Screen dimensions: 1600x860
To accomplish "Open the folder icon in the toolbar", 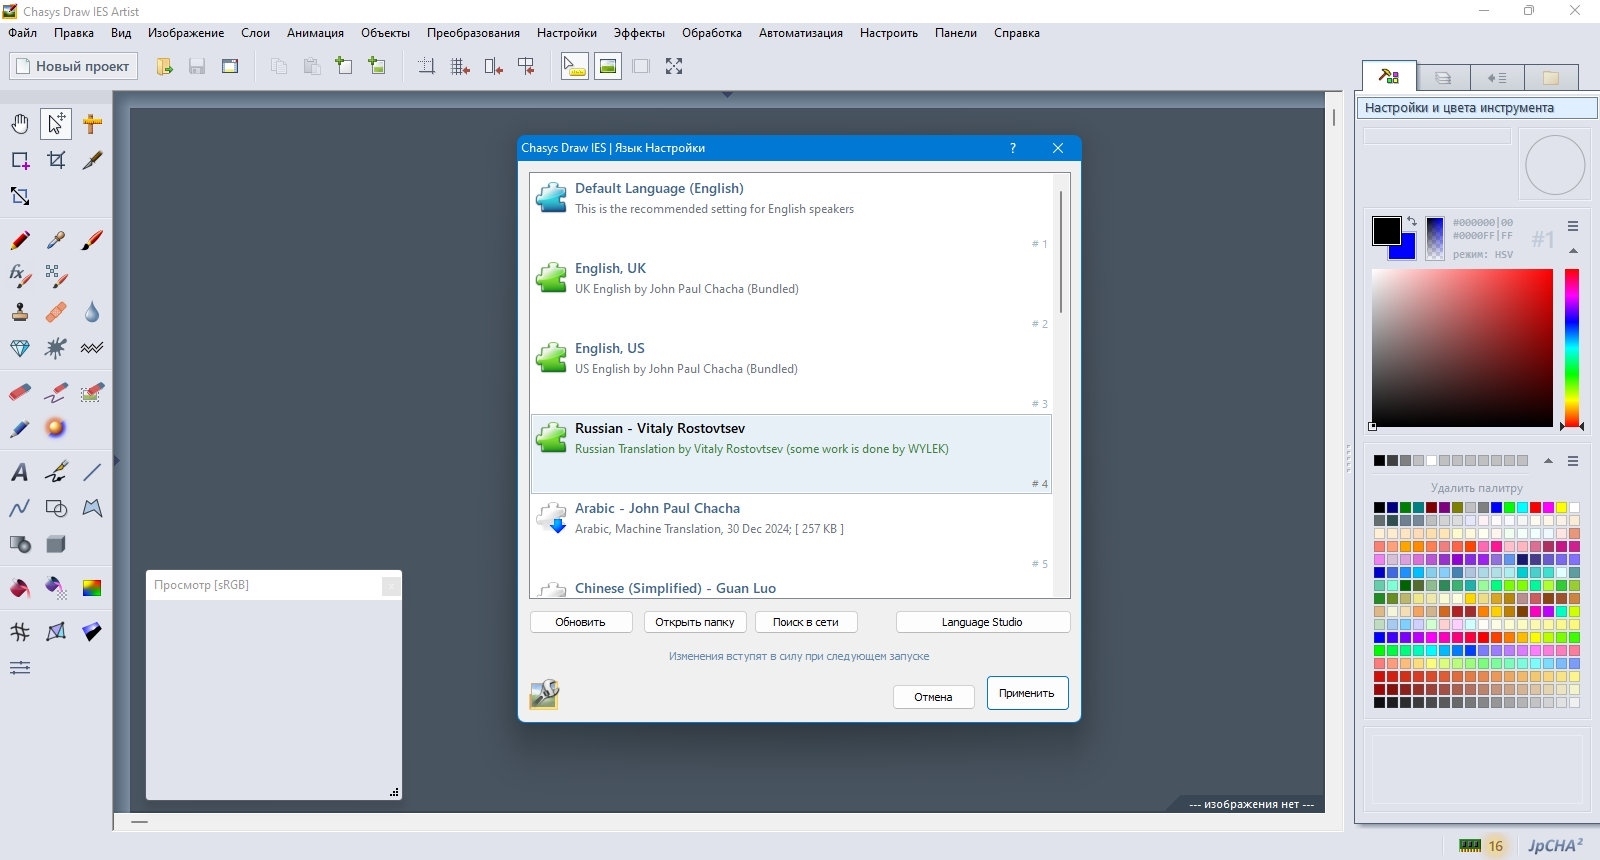I will 164,66.
